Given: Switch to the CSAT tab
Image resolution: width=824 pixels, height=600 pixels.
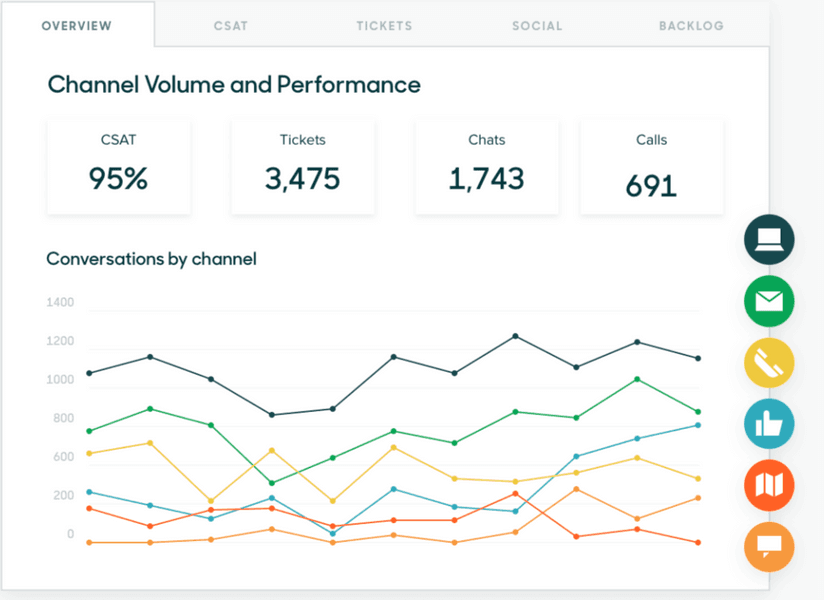Looking at the screenshot, I should (x=230, y=26).
